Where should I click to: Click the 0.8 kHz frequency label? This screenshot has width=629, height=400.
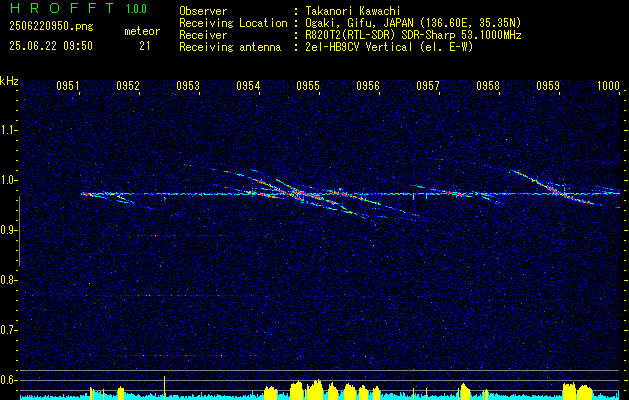pos(8,280)
